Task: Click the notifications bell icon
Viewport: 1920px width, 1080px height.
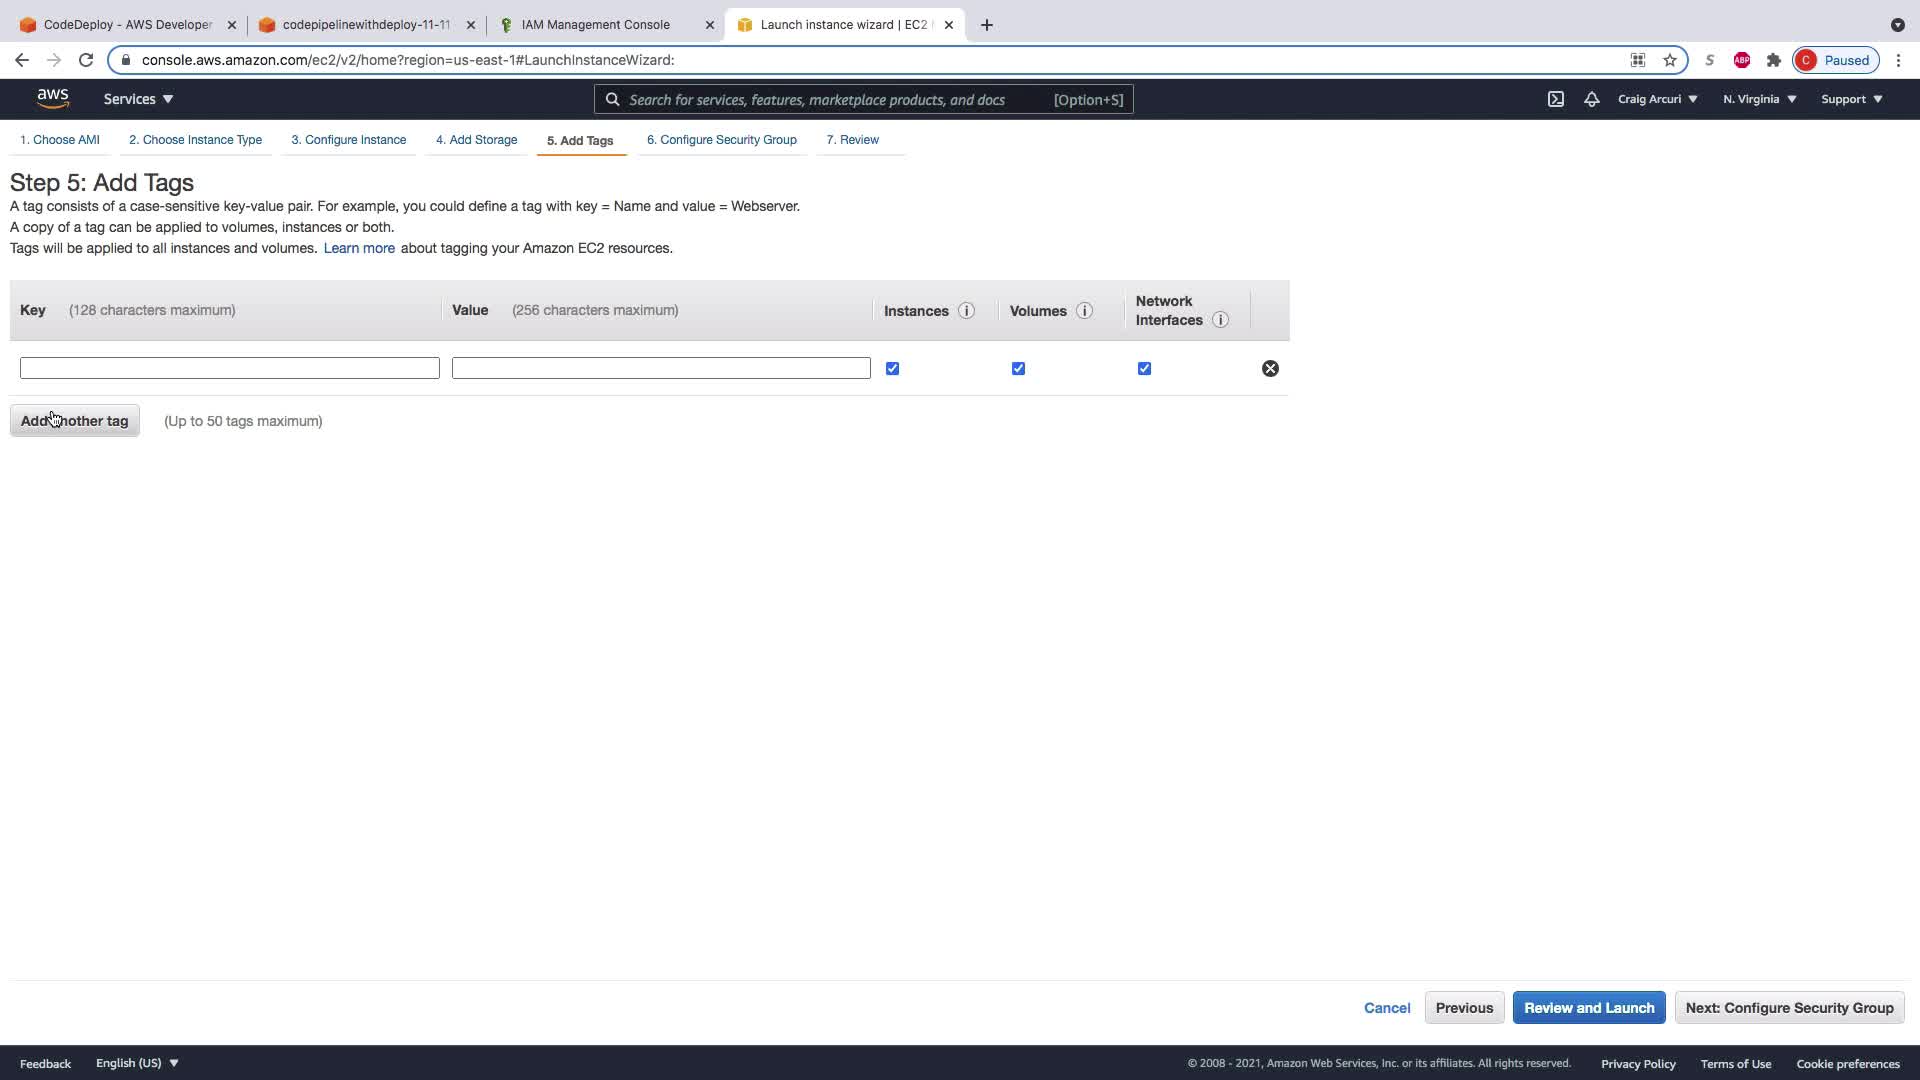Action: [1591, 99]
